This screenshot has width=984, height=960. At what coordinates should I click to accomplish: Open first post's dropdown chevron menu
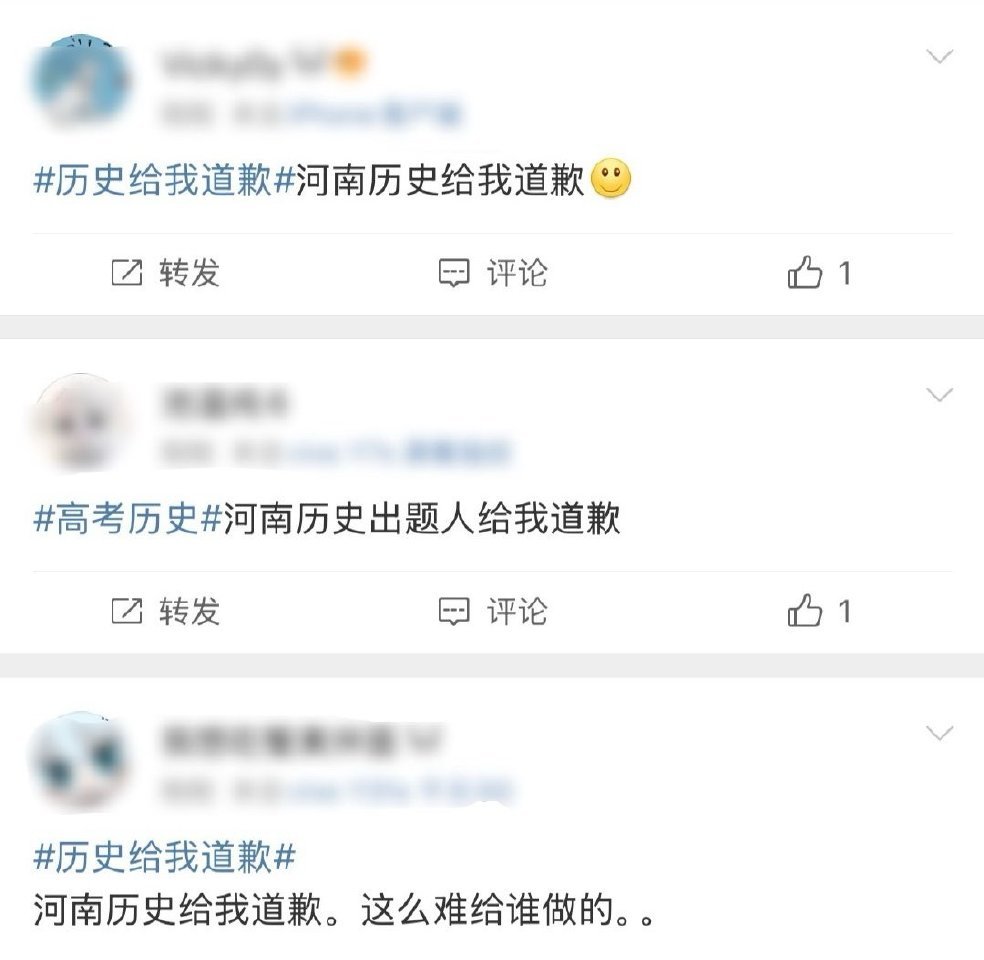click(939, 56)
